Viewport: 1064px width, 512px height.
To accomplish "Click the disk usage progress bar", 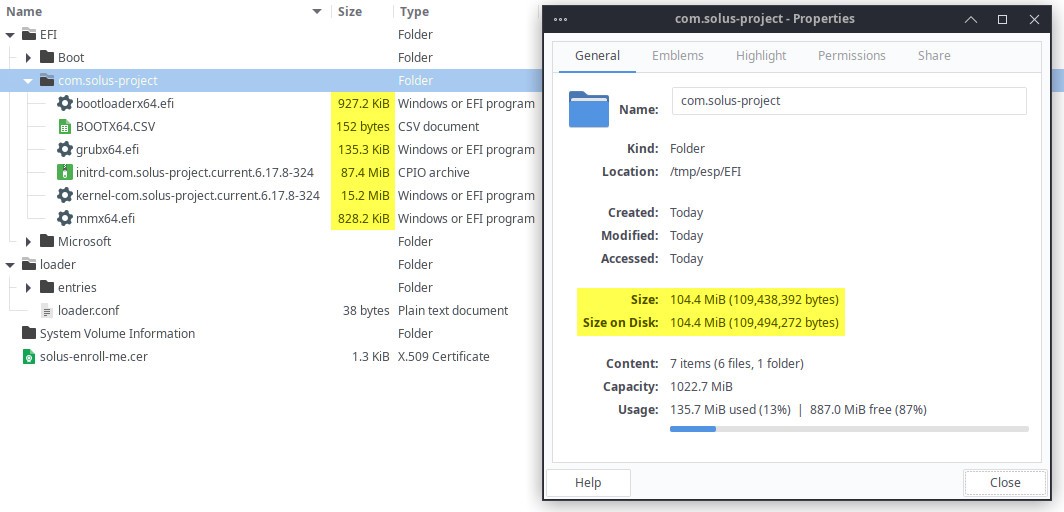I will point(849,429).
